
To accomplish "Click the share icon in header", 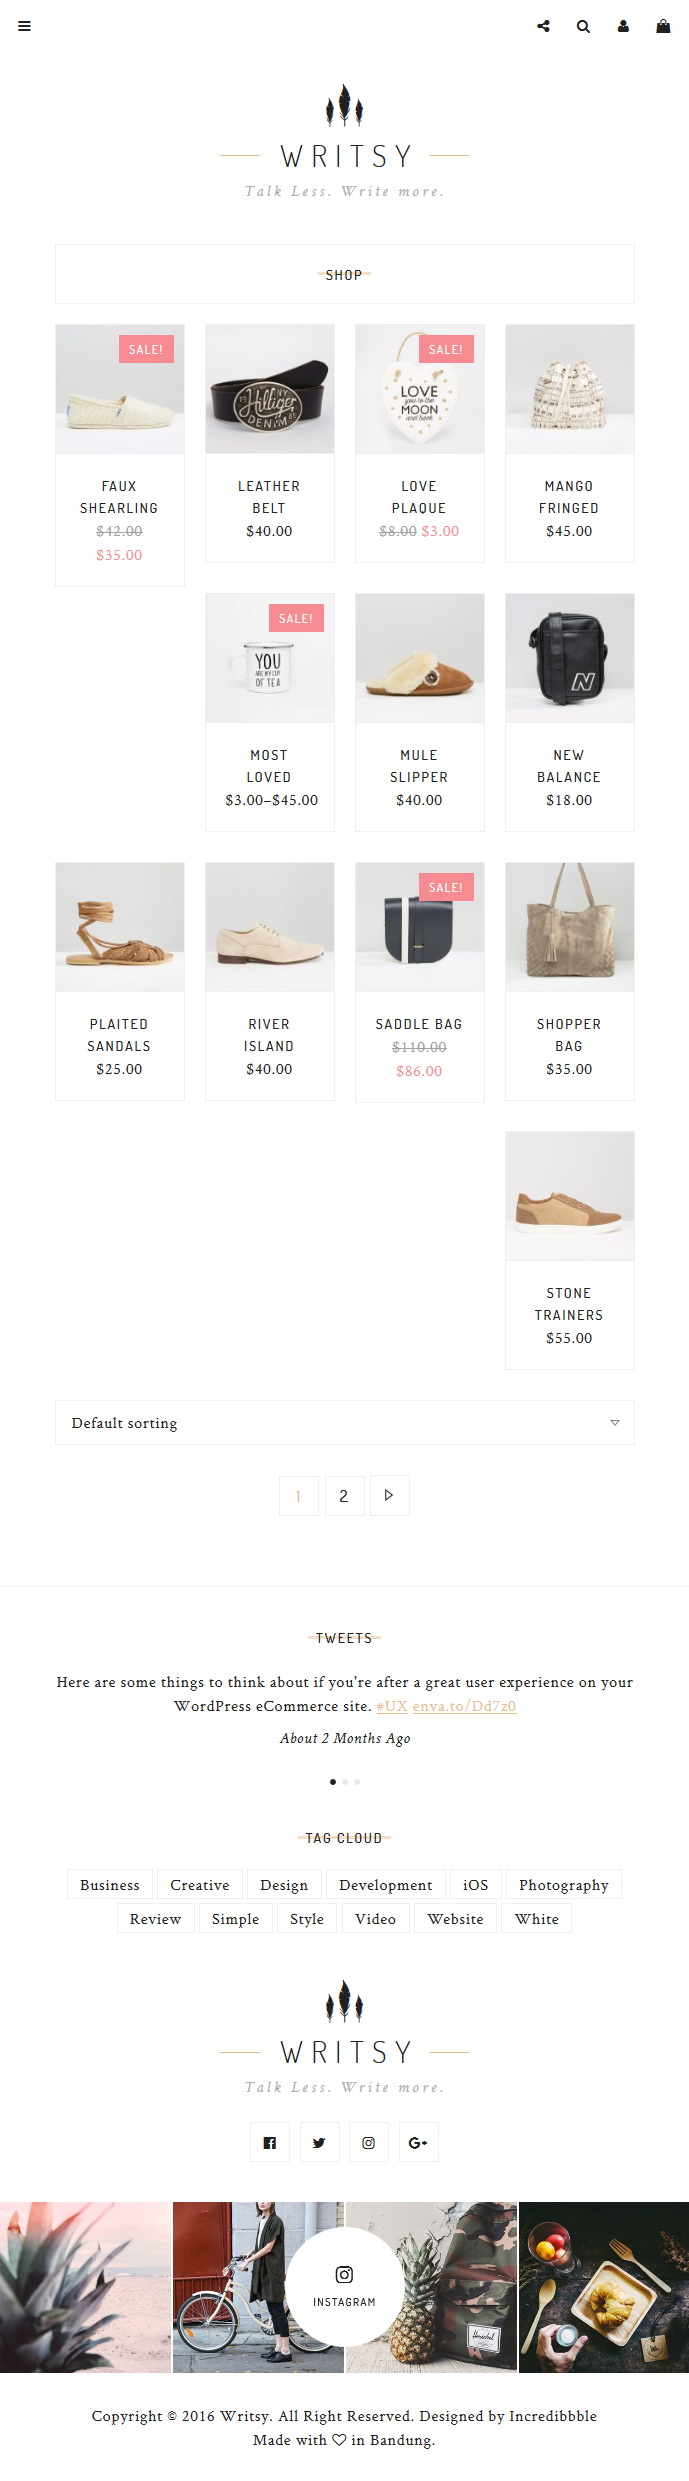I will pos(543,27).
